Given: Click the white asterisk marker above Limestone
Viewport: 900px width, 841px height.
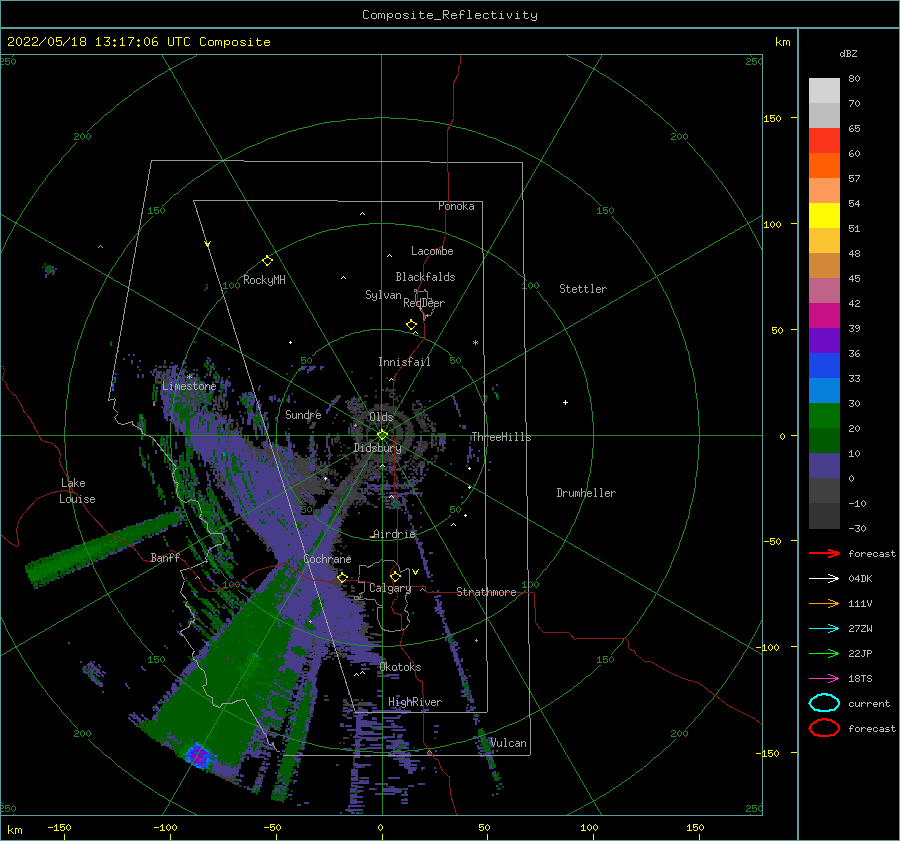Looking at the screenshot, I should 189,377.
